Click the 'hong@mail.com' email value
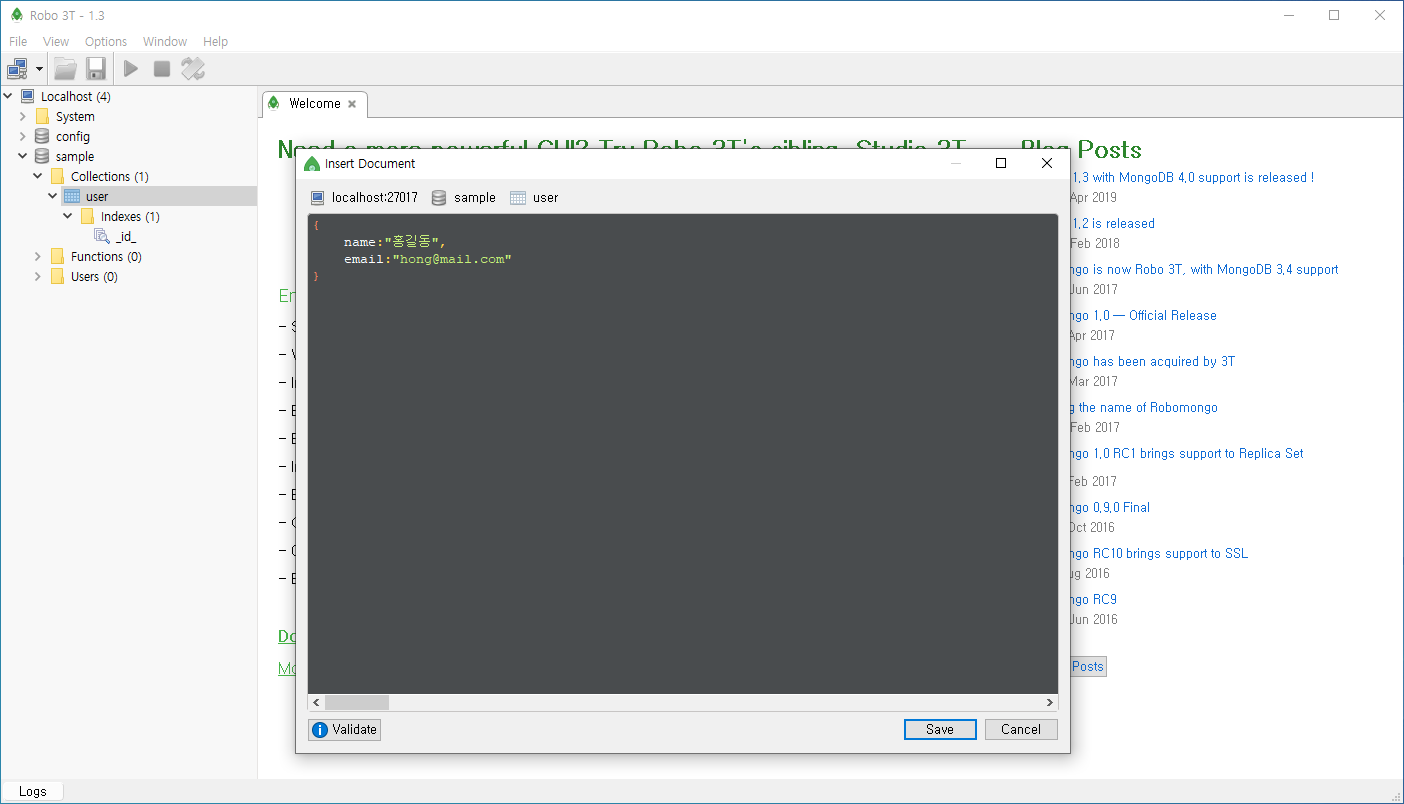The height and width of the screenshot is (804, 1404). point(452,259)
